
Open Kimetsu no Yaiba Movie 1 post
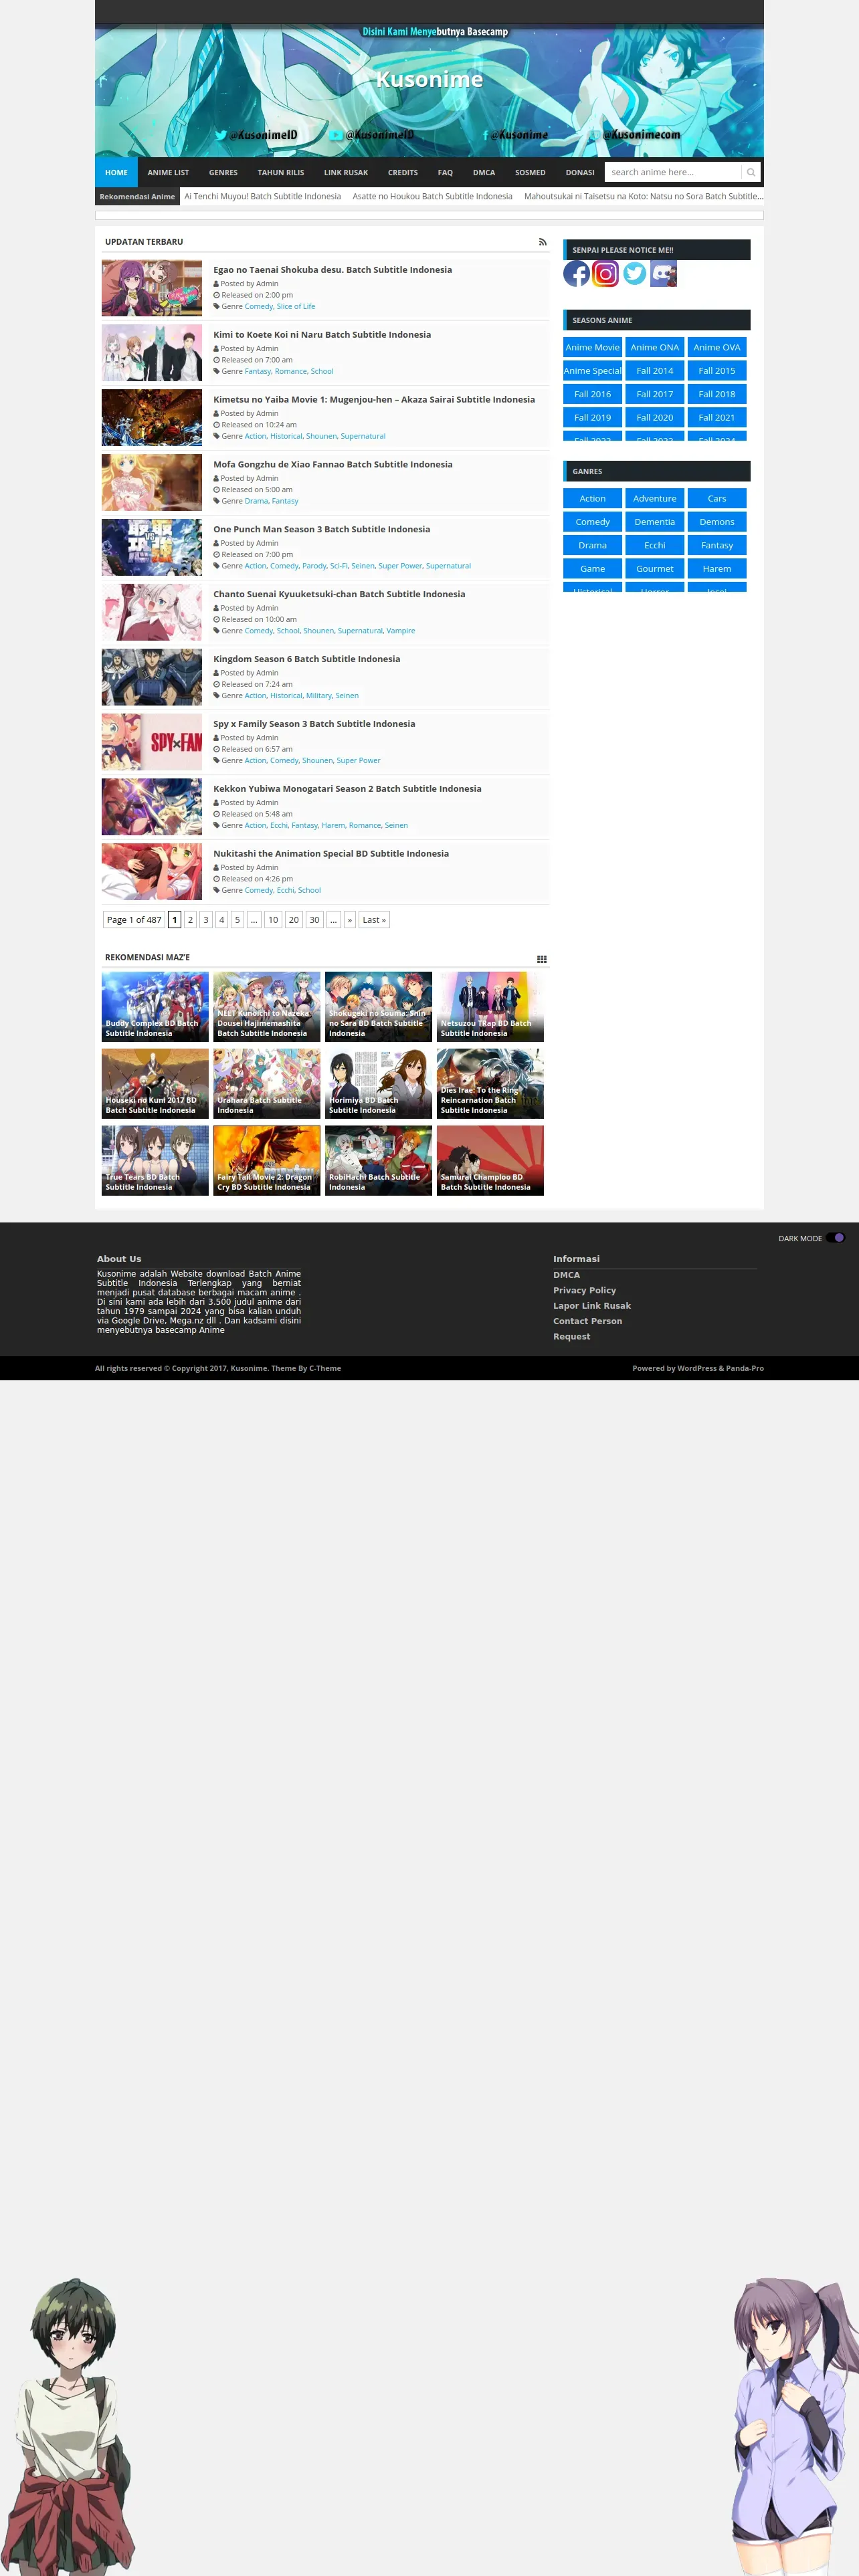coord(374,400)
